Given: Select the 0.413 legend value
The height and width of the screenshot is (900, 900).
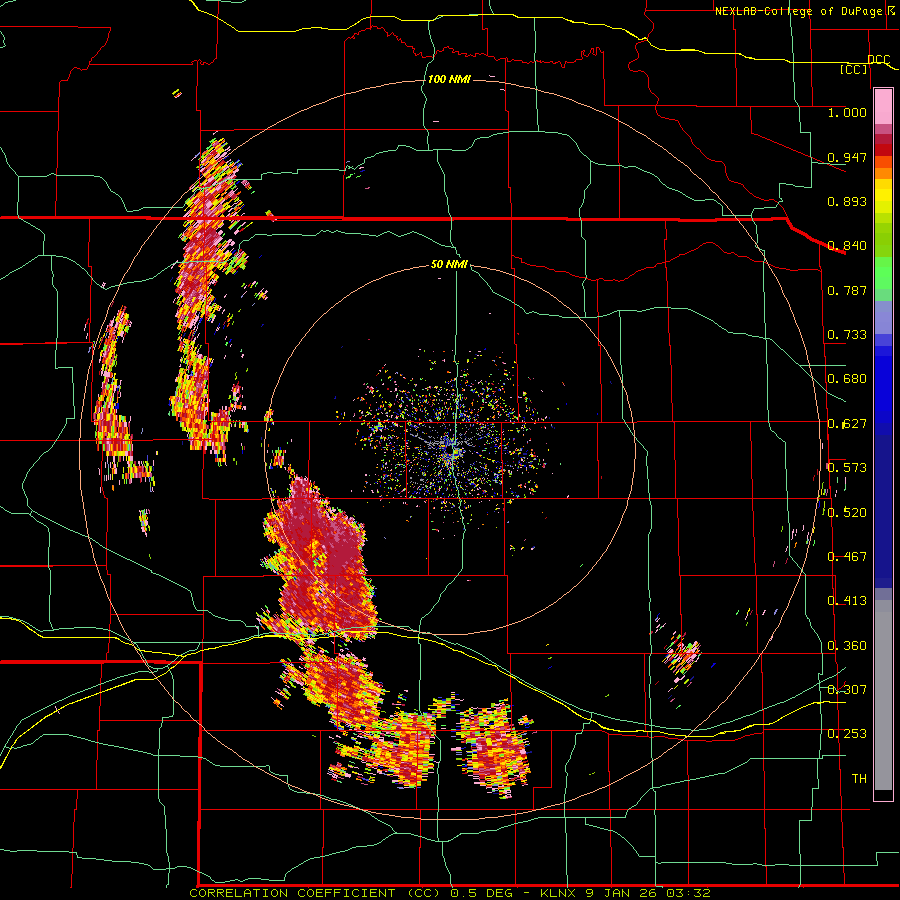Looking at the screenshot, I should [x=847, y=601].
